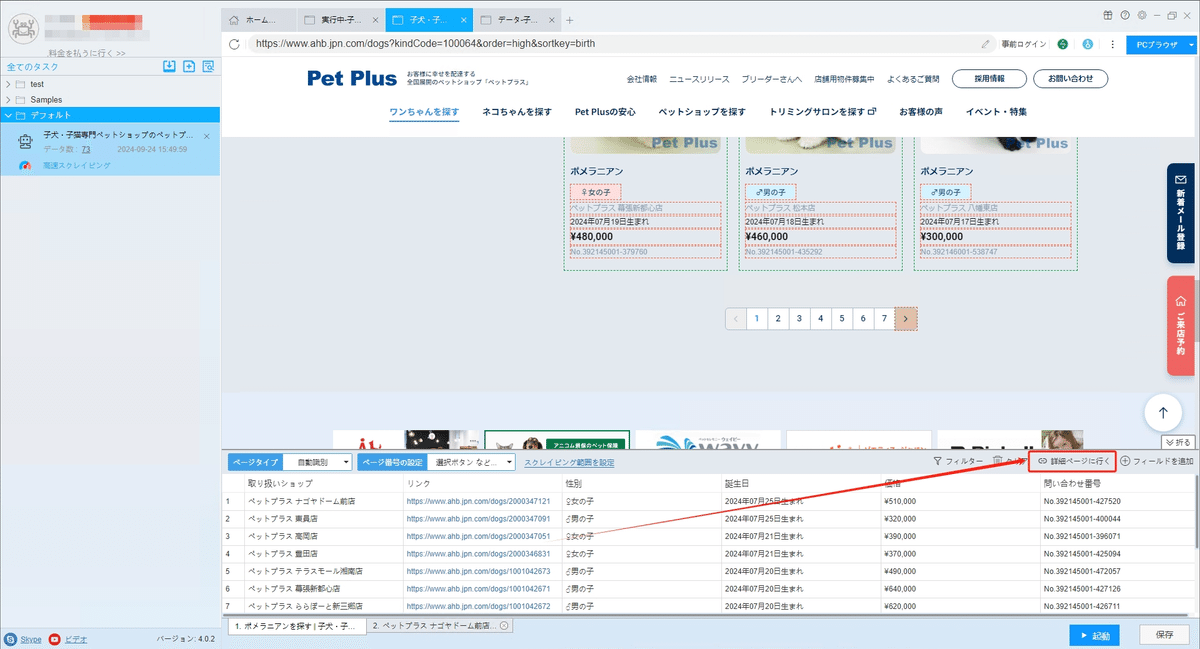The image size is (1200, 649).
Task: Click the 事前ログイン button
Action: click(1023, 44)
